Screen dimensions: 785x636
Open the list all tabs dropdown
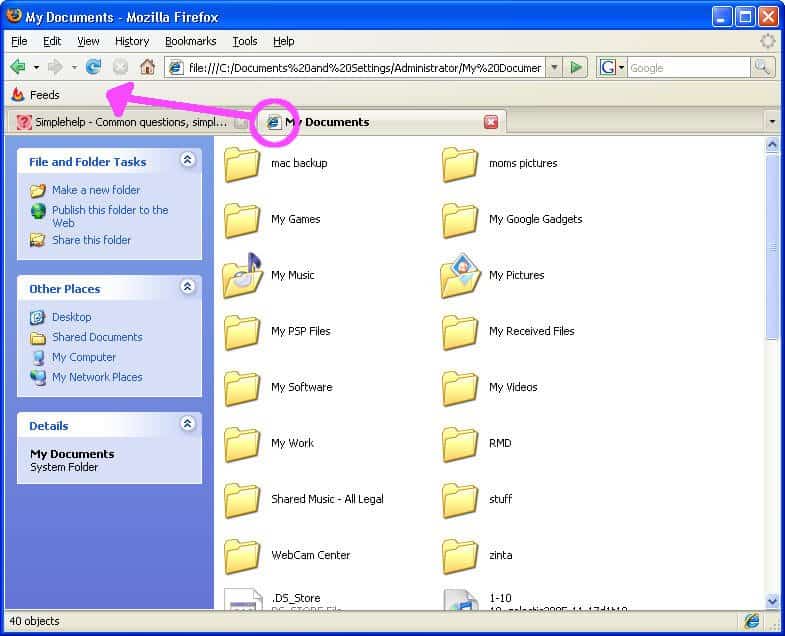tap(772, 122)
